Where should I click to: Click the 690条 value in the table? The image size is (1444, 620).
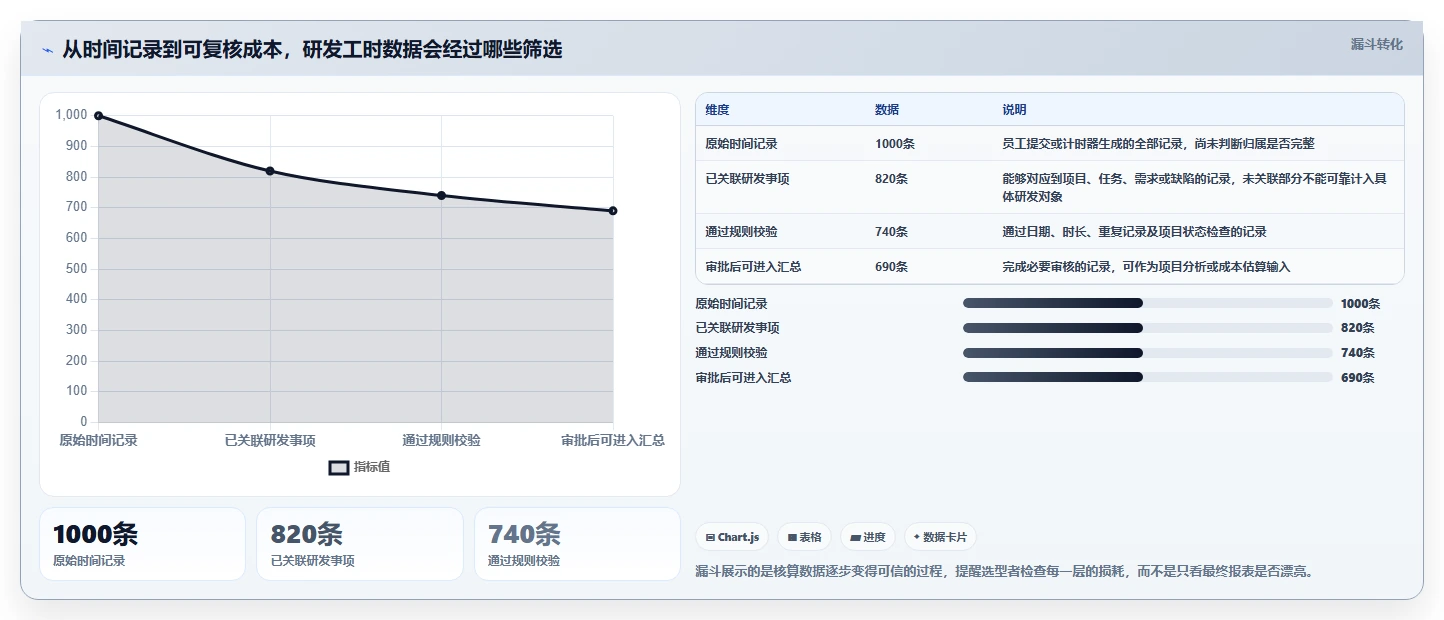(x=891, y=267)
